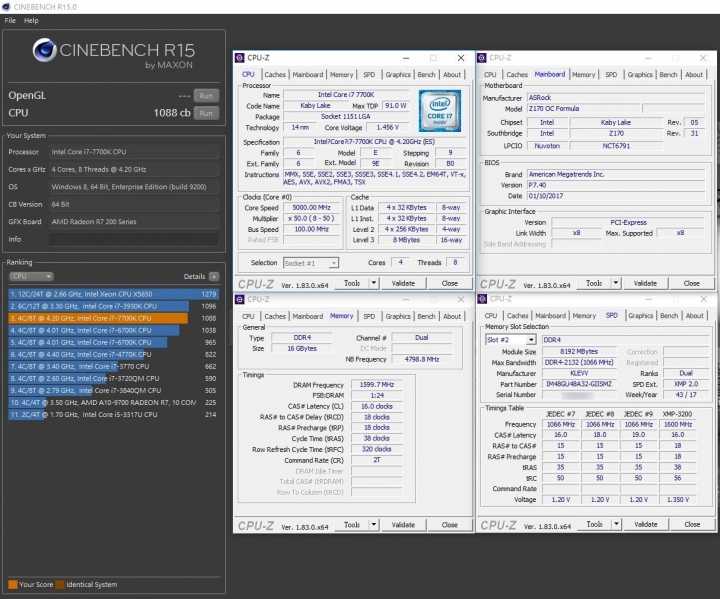
Task: Click the CPU-Z icon in the top-left CPU-Z window title
Action: tap(240, 58)
